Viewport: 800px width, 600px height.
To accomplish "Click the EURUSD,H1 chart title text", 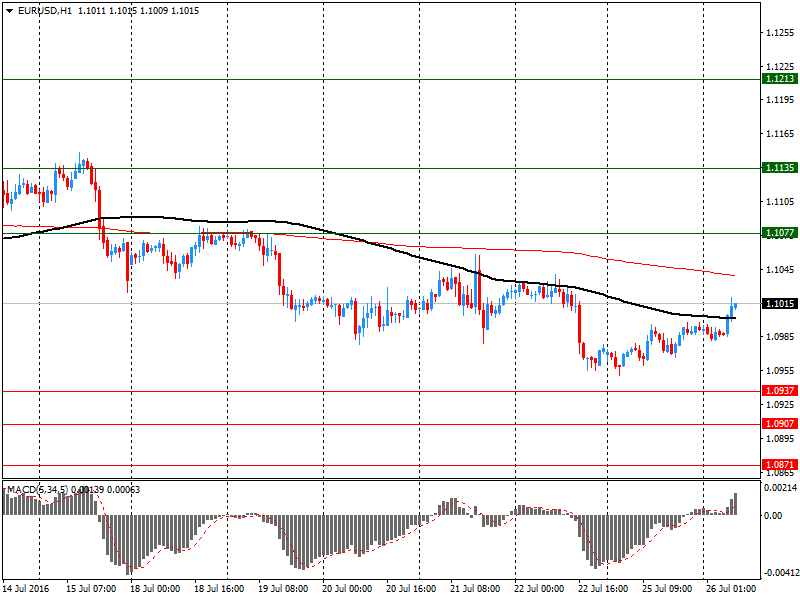I will pyautogui.click(x=45, y=11).
